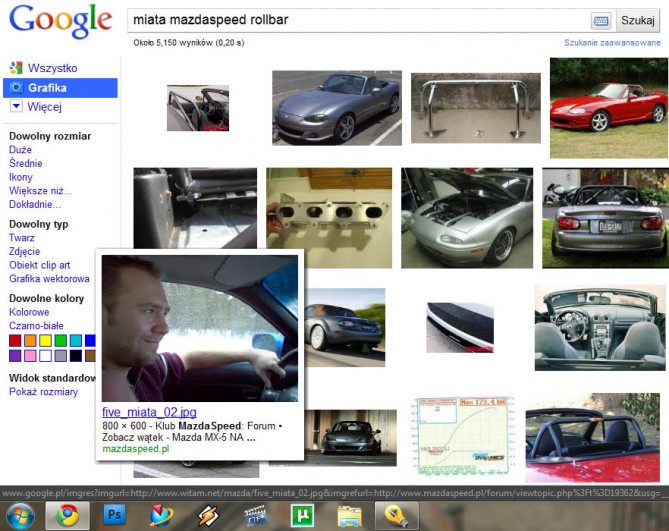This screenshot has height=531, width=669.
Task: Open the on-screen keyboard icon
Action: [x=601, y=20]
